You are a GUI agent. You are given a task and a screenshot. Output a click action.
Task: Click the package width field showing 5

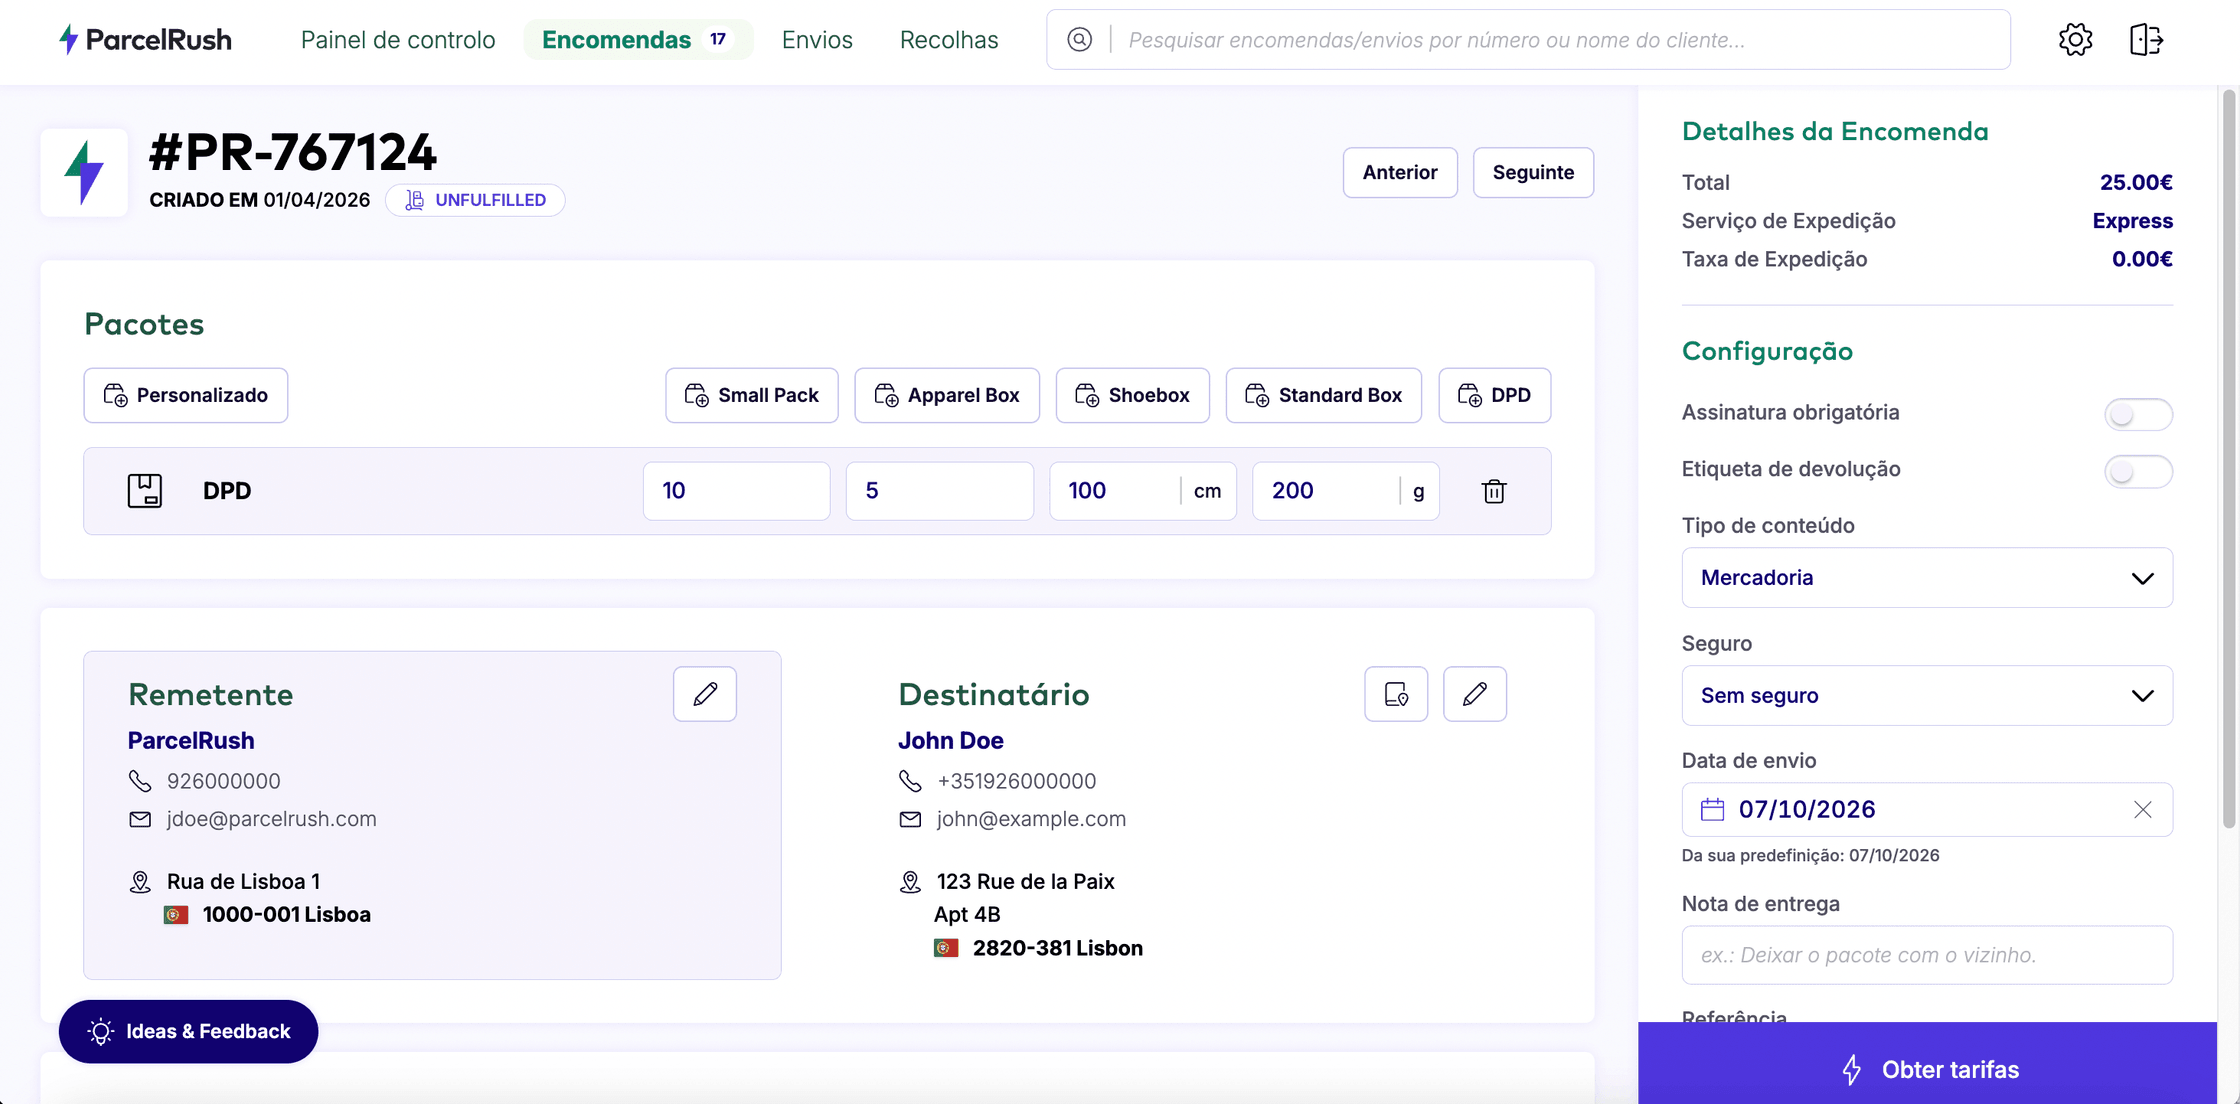click(x=940, y=491)
